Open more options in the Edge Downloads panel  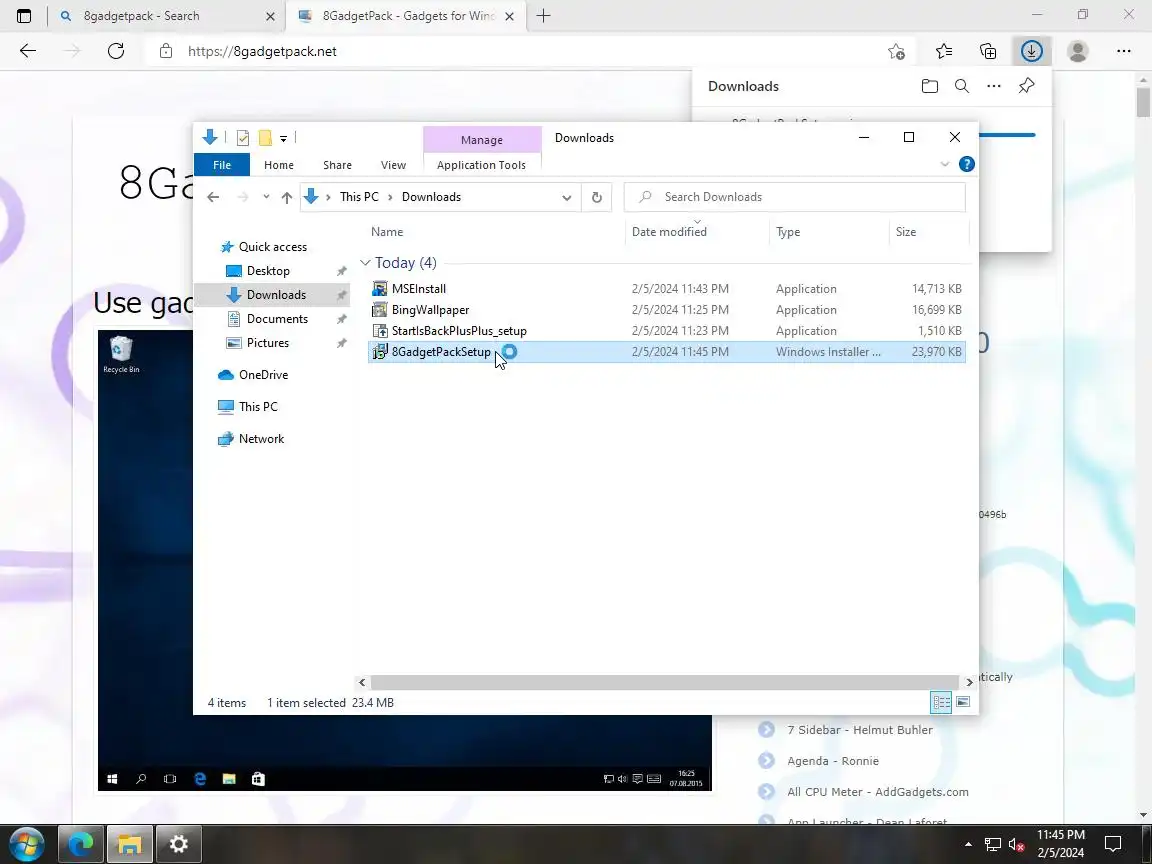994,86
